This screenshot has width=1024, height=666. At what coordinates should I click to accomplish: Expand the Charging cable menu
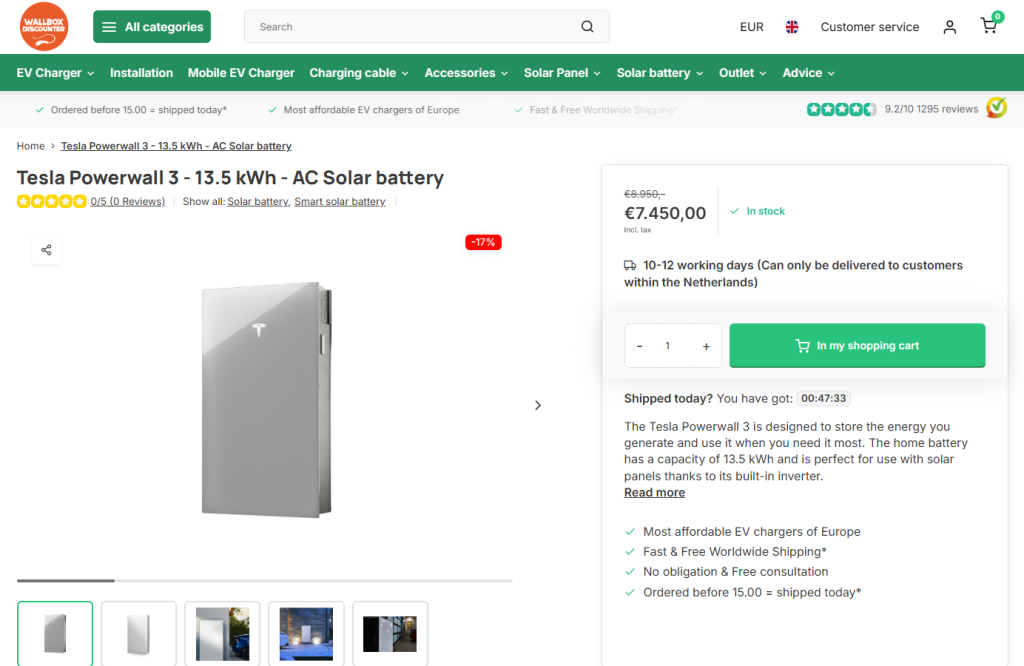[x=359, y=72]
